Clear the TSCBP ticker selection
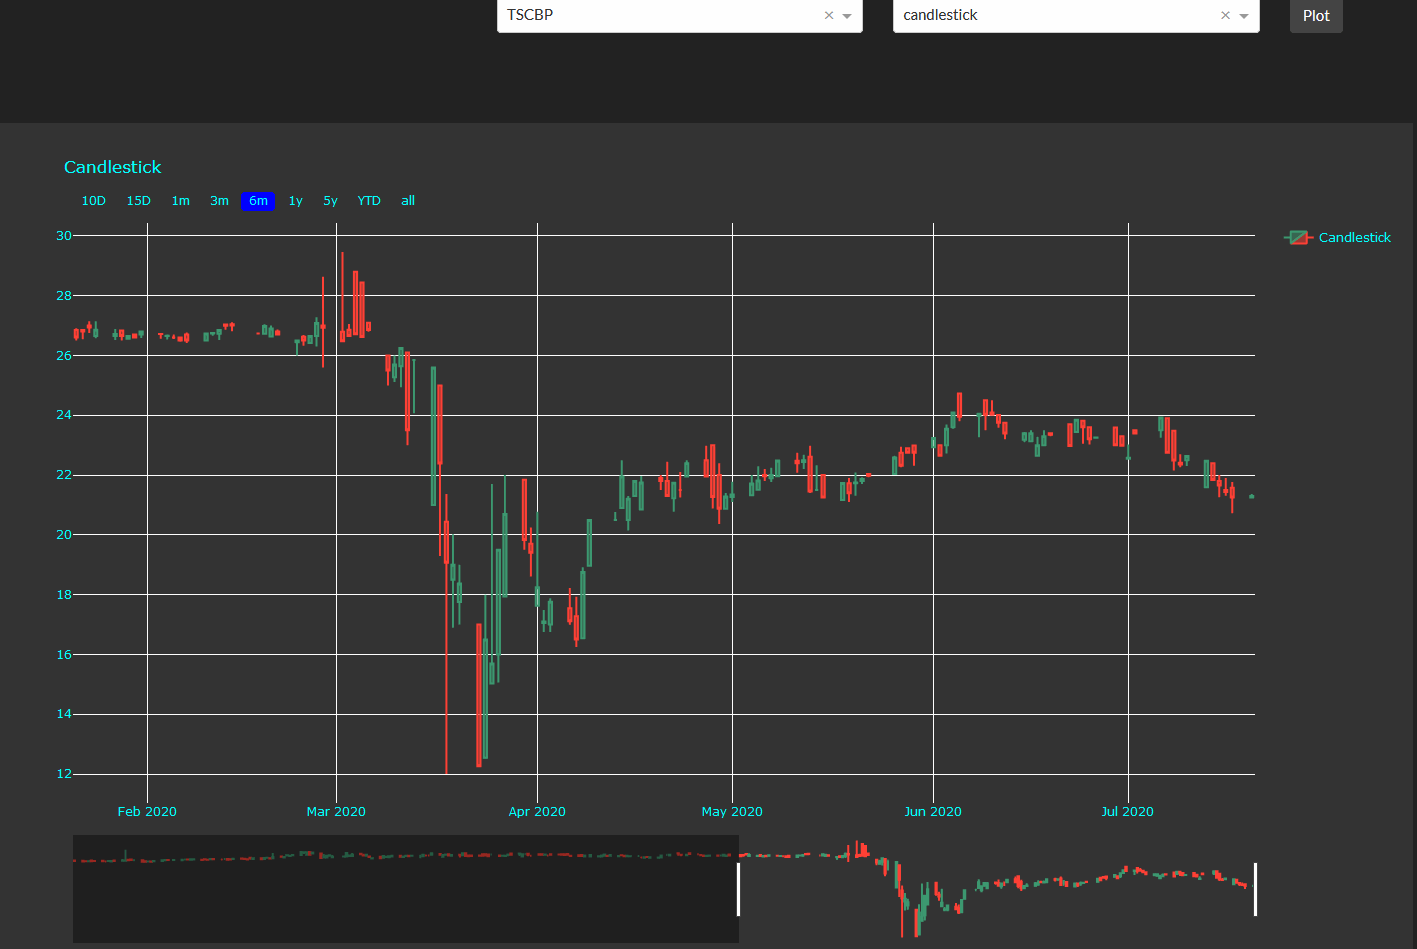 click(828, 15)
